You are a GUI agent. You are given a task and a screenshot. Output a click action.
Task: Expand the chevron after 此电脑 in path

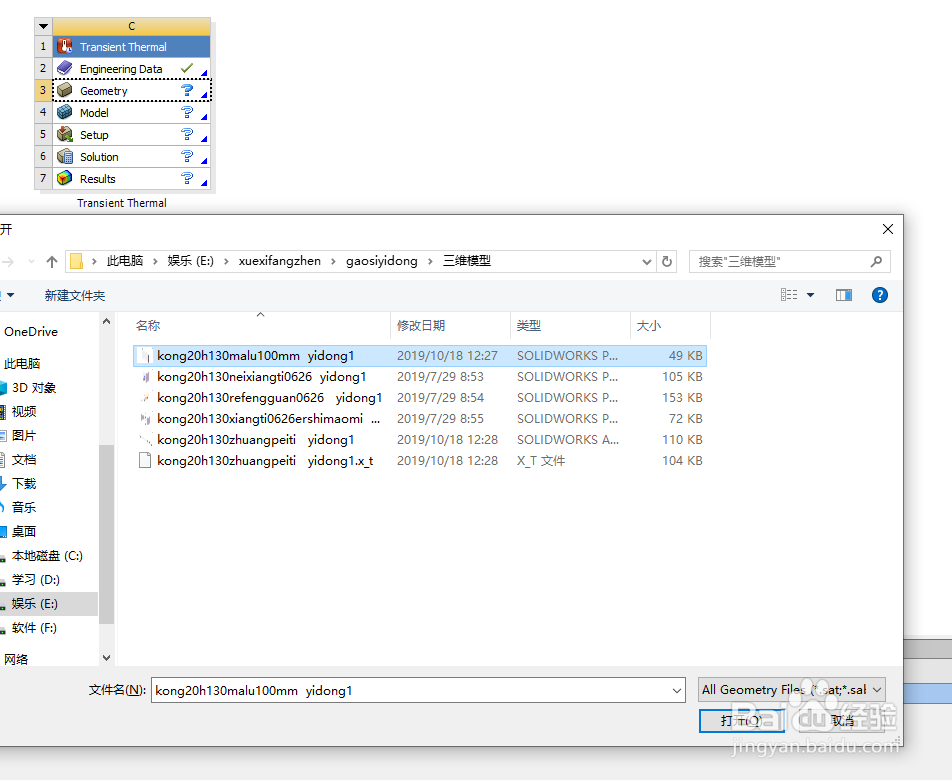coord(155,262)
